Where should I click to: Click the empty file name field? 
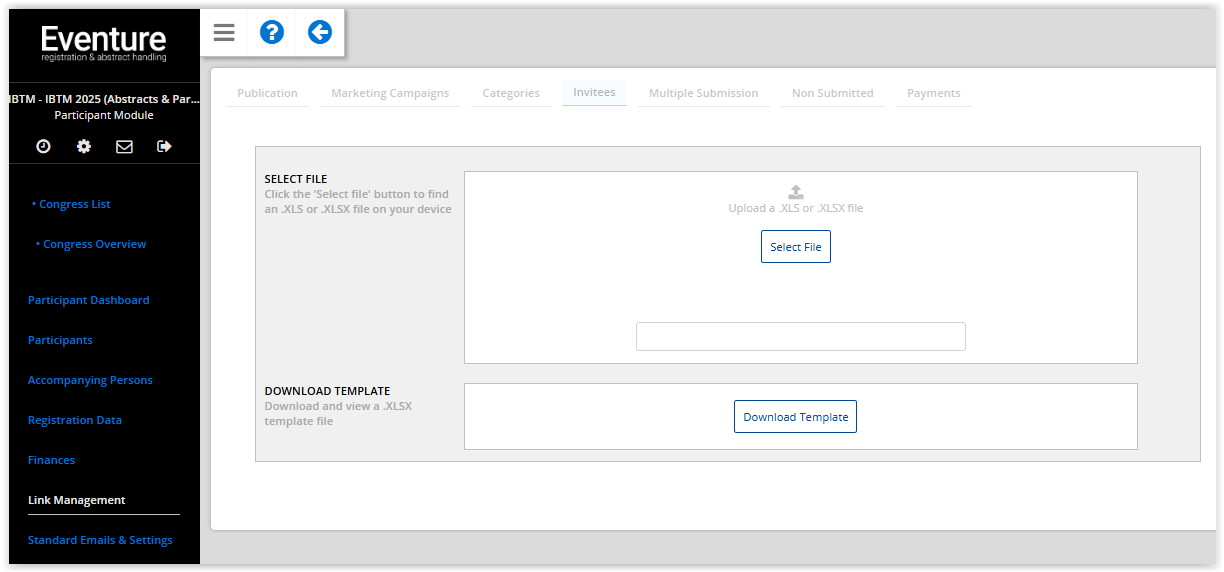pos(800,337)
